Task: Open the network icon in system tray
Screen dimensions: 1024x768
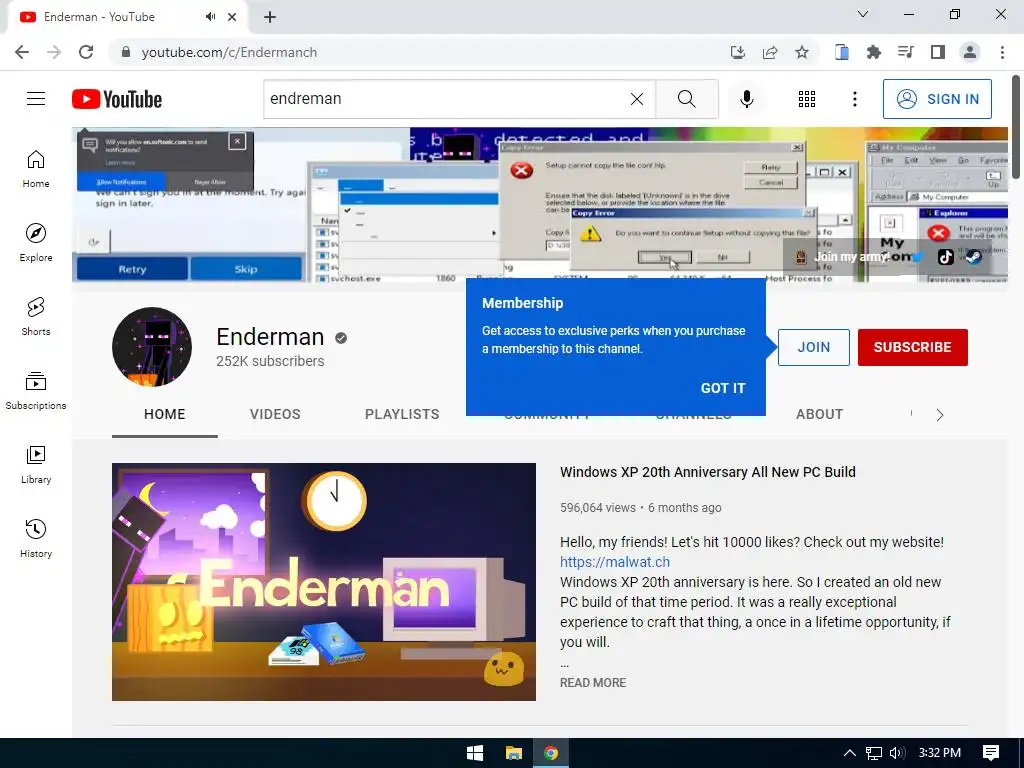Action: [x=874, y=753]
